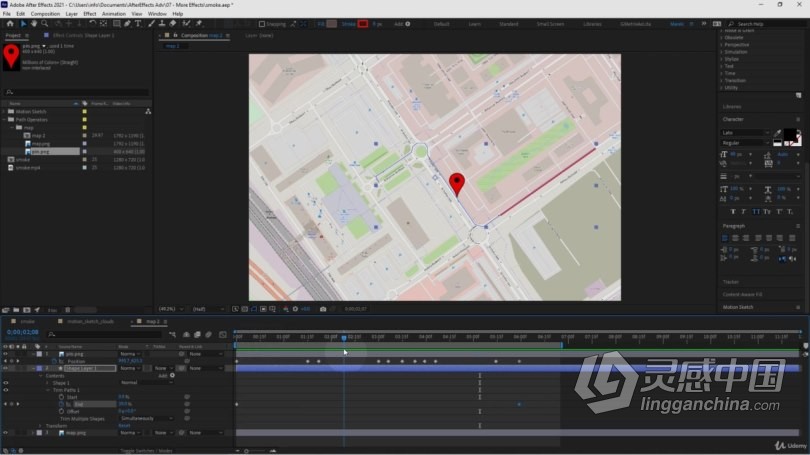
Task: Select the Pen tool
Action: (128, 24)
